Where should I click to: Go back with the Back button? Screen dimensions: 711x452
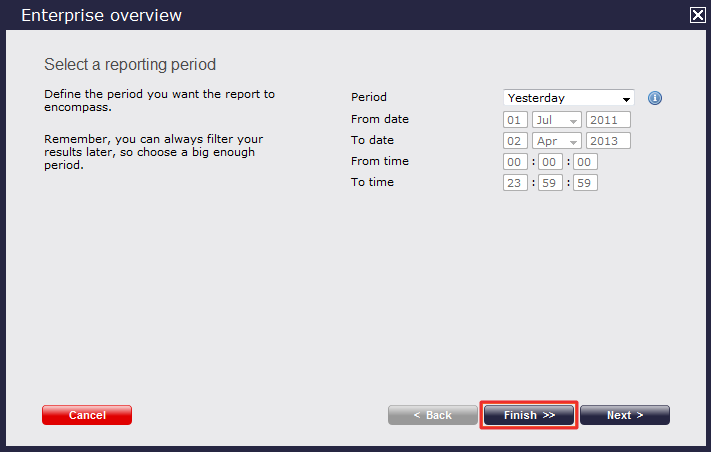pyautogui.click(x=433, y=415)
